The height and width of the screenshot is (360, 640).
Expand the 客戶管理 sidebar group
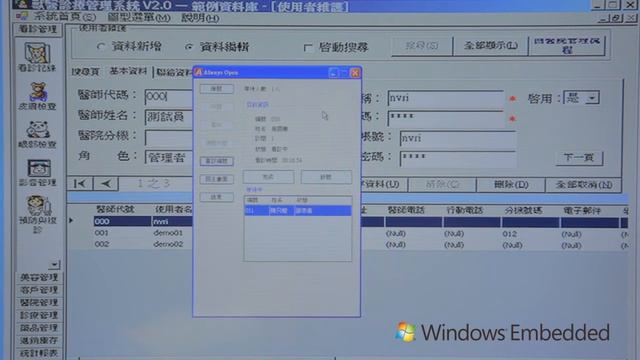(x=39, y=290)
